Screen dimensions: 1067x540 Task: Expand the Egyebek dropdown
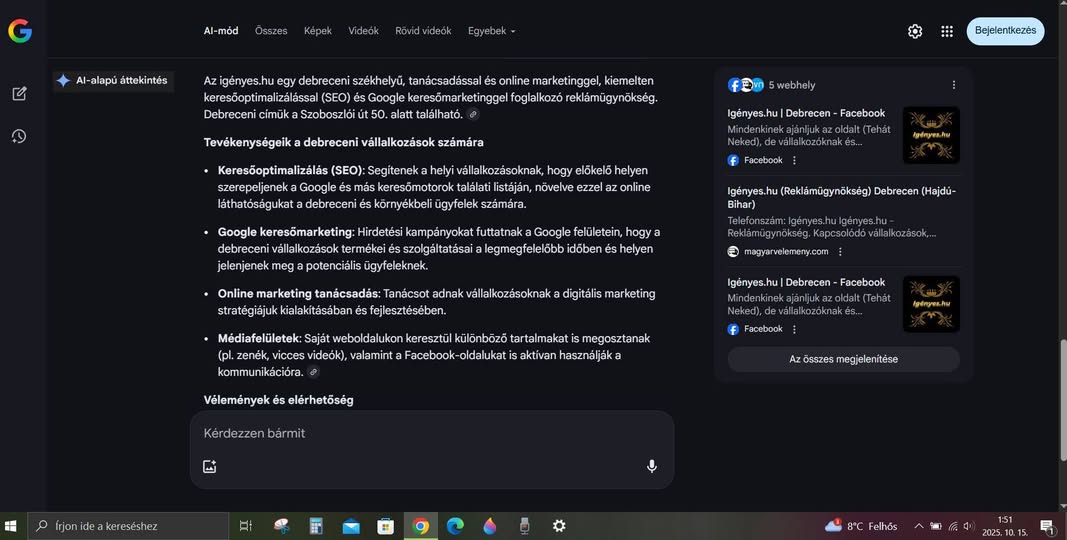pos(491,31)
